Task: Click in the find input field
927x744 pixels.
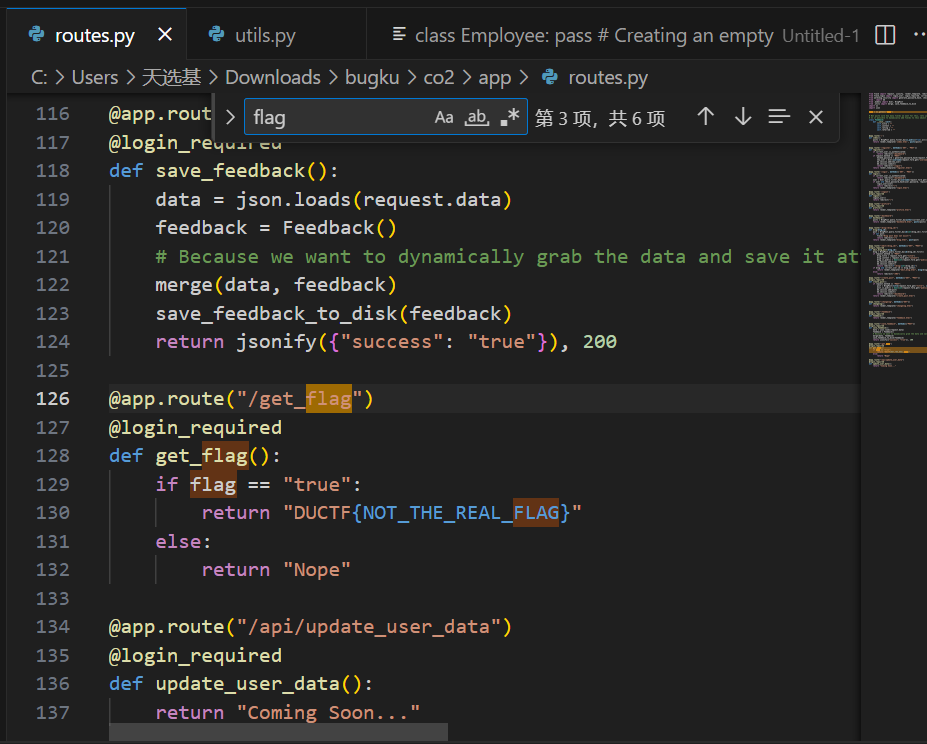Action: coord(335,117)
